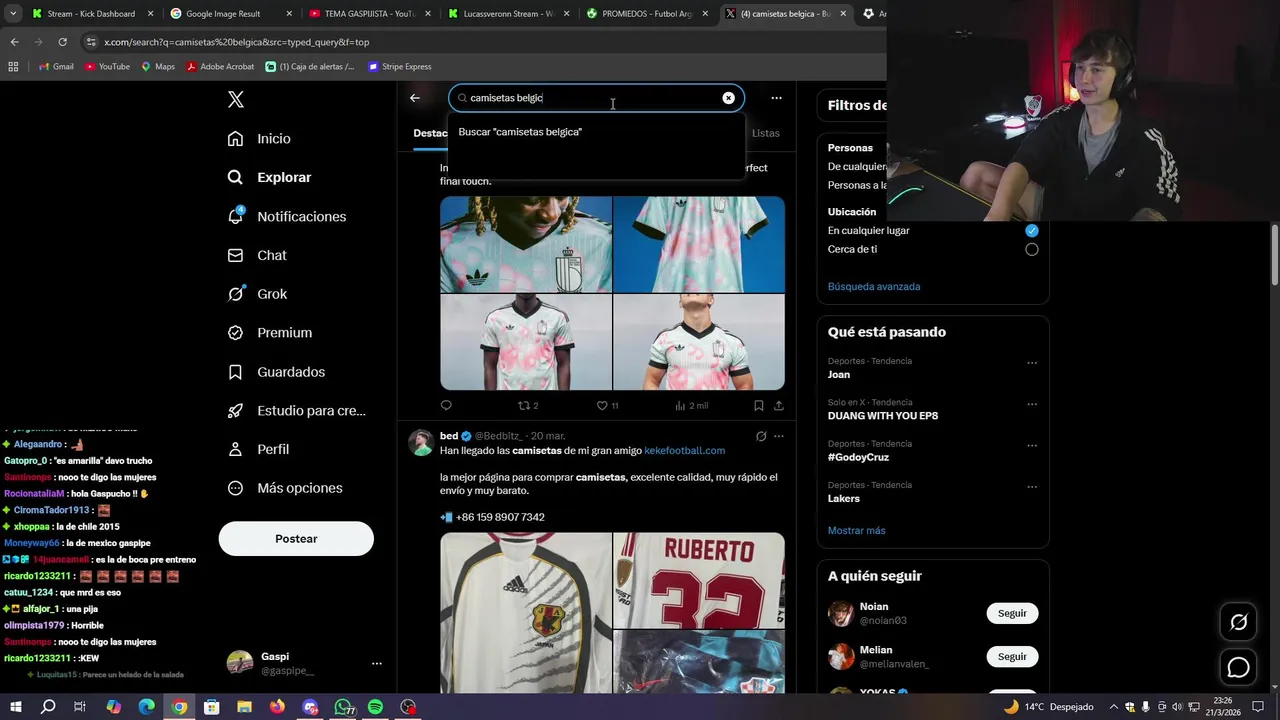
Task: Open WhatsApp from the taskbar
Action: (343, 707)
